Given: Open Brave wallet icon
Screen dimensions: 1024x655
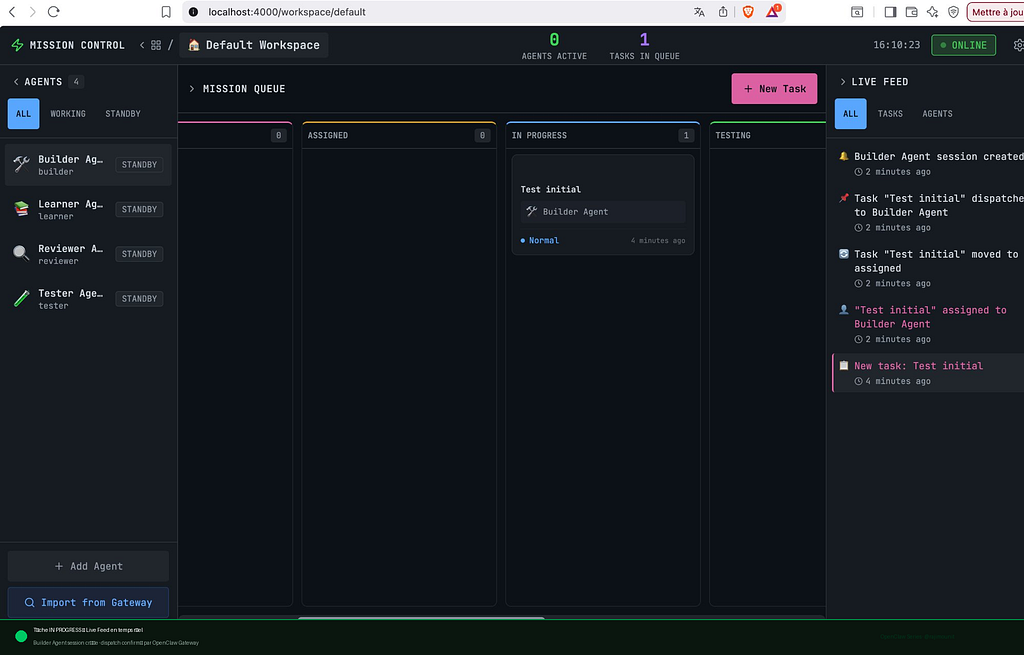Looking at the screenshot, I should tap(912, 12).
